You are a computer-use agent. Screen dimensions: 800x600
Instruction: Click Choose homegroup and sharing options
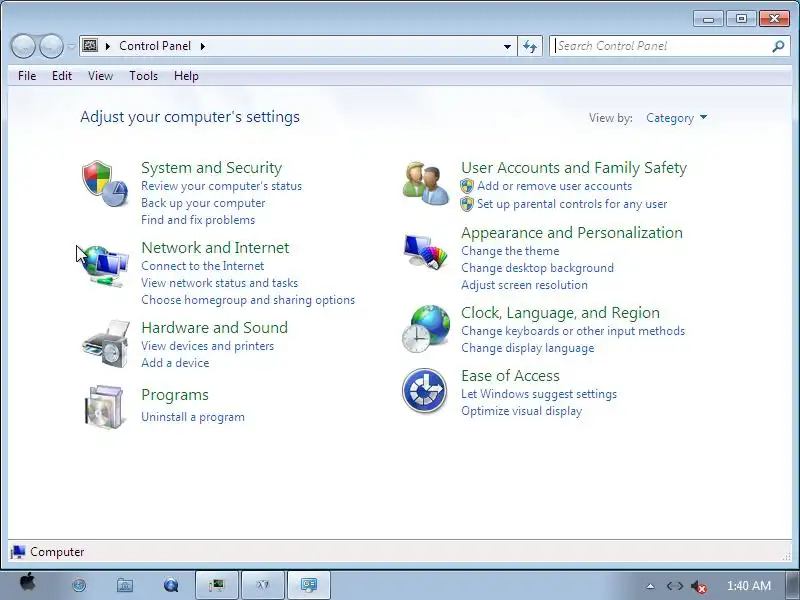point(248,300)
